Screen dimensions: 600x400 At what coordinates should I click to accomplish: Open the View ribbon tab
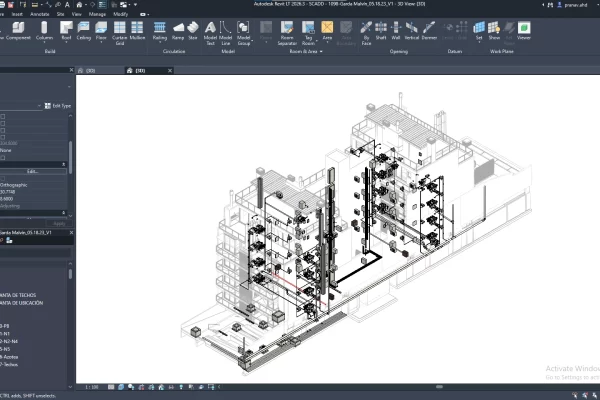point(77,14)
